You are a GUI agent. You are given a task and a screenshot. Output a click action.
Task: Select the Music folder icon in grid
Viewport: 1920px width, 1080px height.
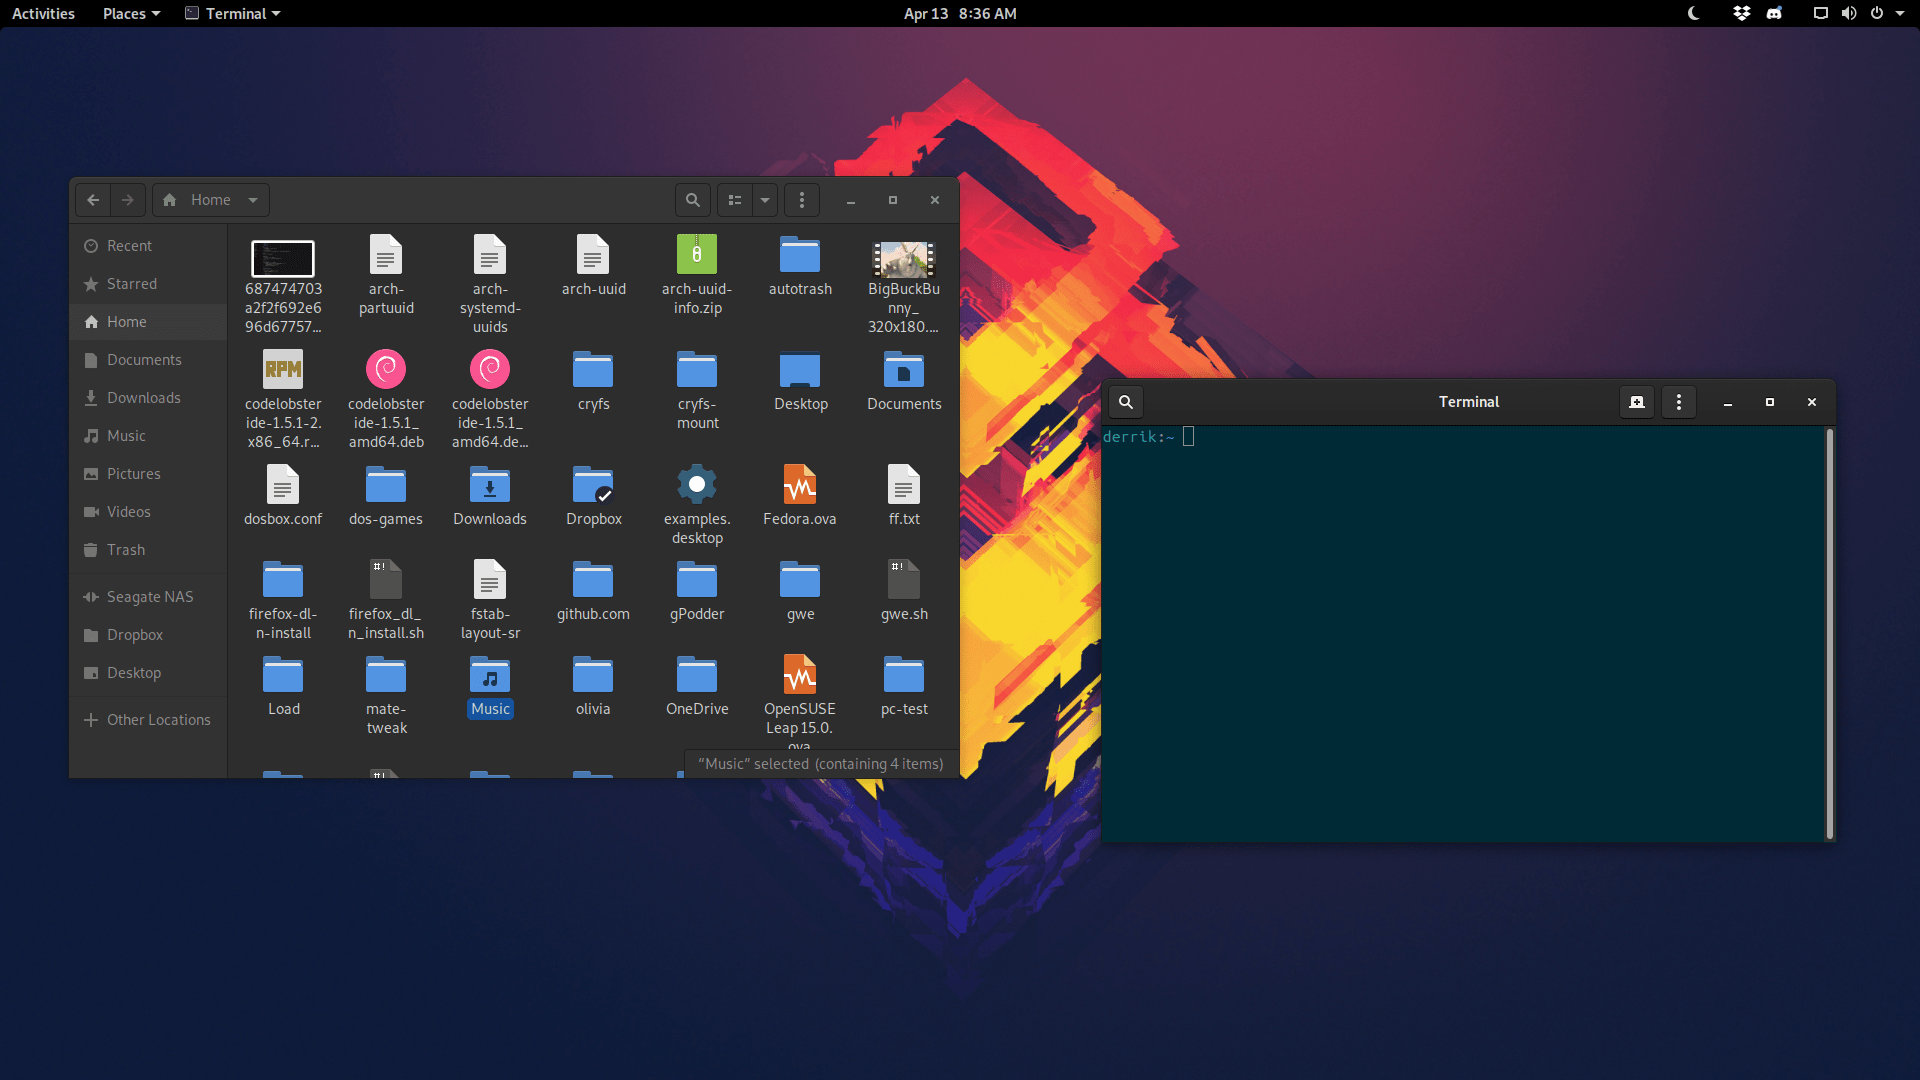(490, 676)
